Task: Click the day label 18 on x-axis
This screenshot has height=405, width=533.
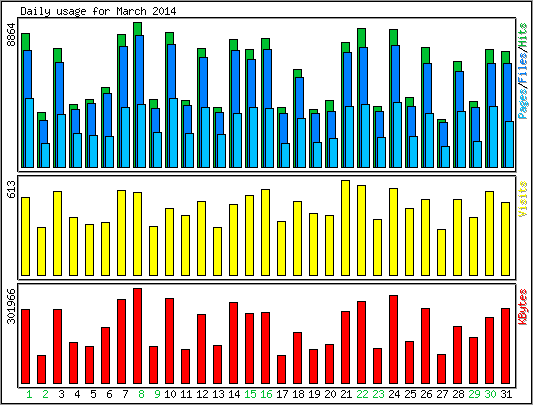Action: (x=298, y=394)
